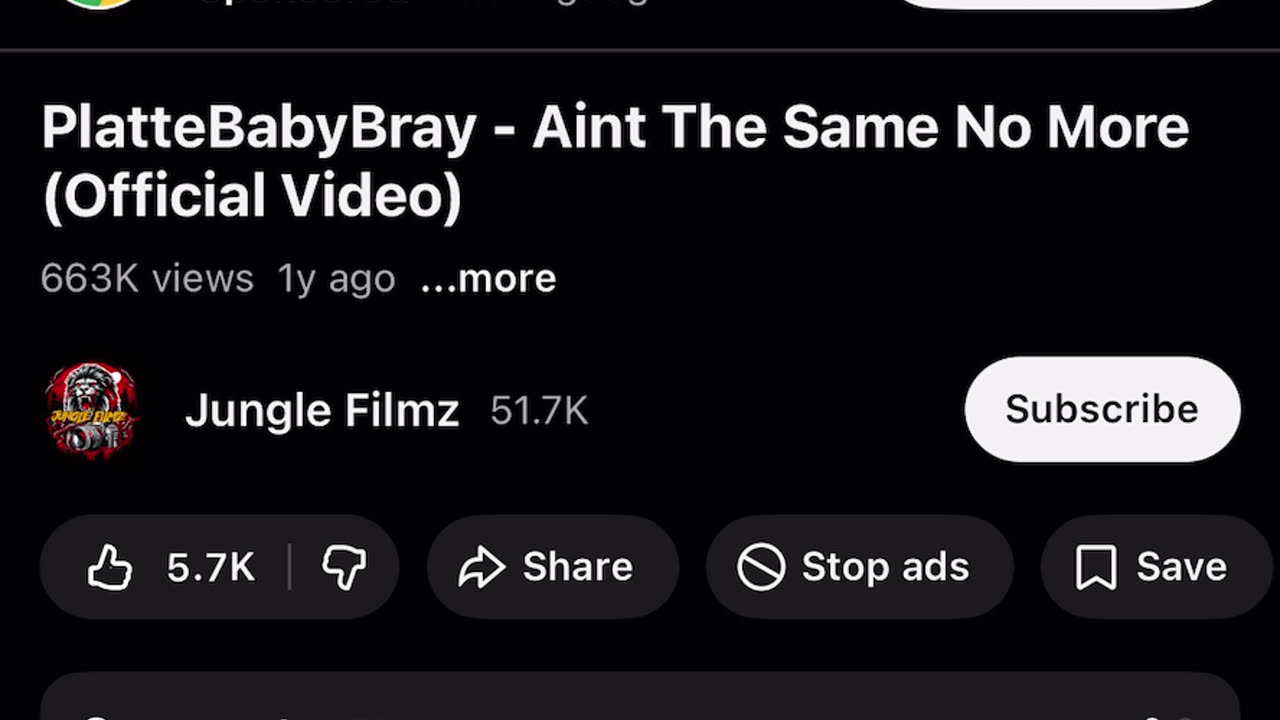Tap the '1y ago' upload date

point(337,278)
